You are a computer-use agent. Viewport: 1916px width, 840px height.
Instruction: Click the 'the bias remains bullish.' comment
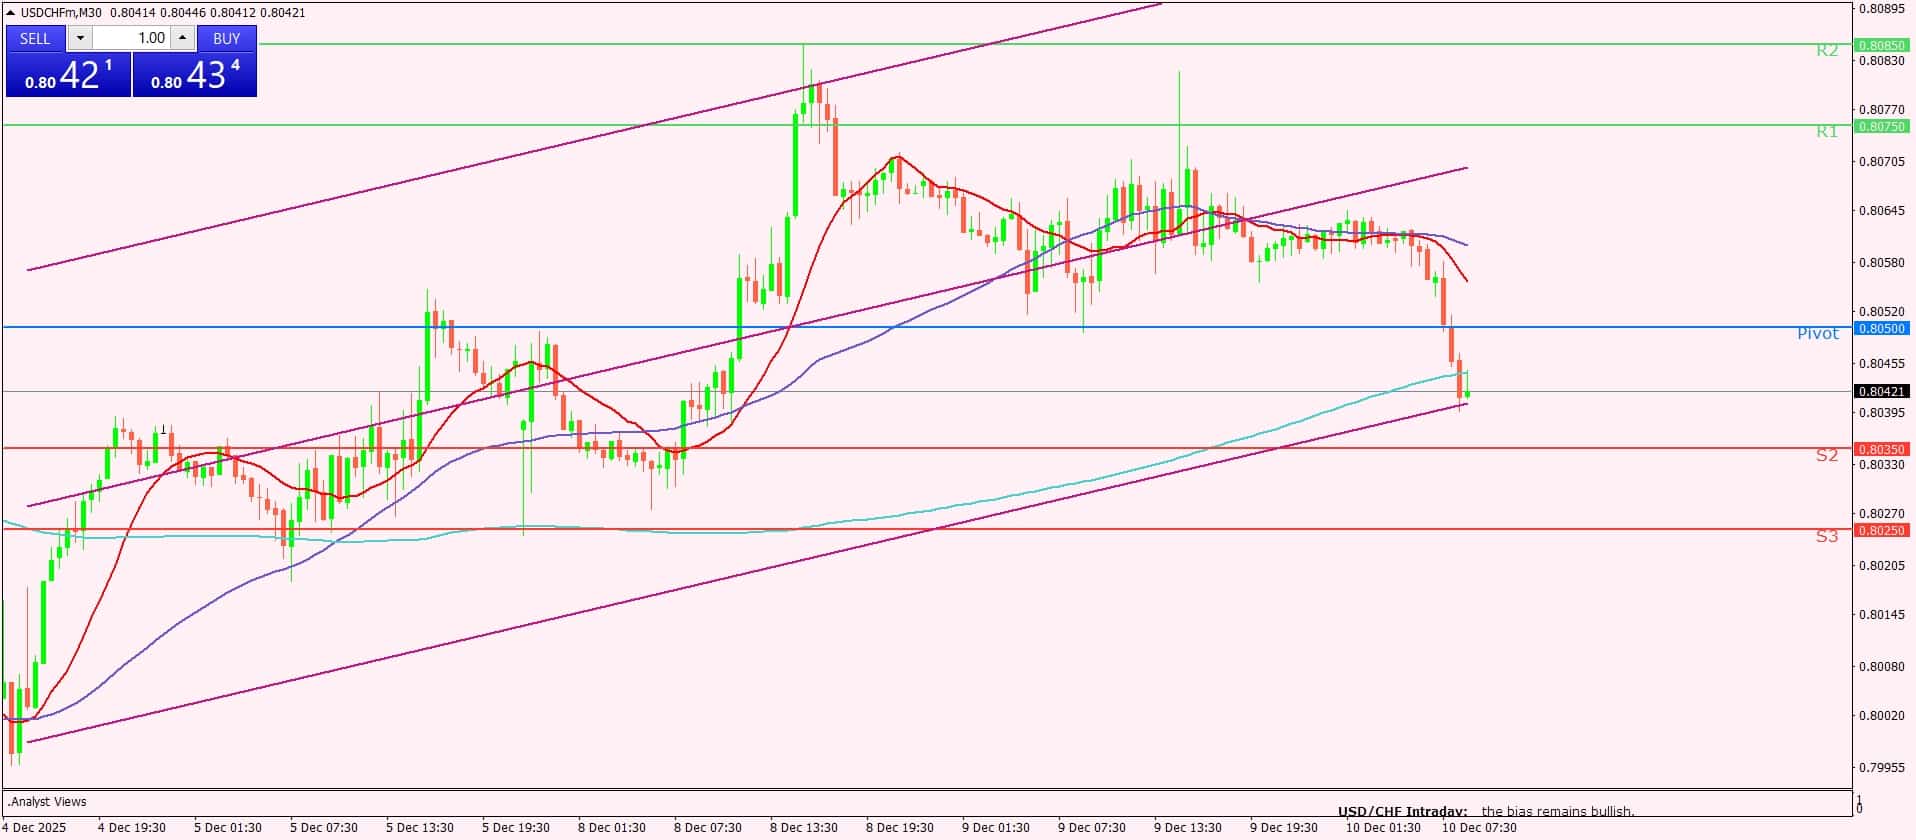pyautogui.click(x=1558, y=811)
